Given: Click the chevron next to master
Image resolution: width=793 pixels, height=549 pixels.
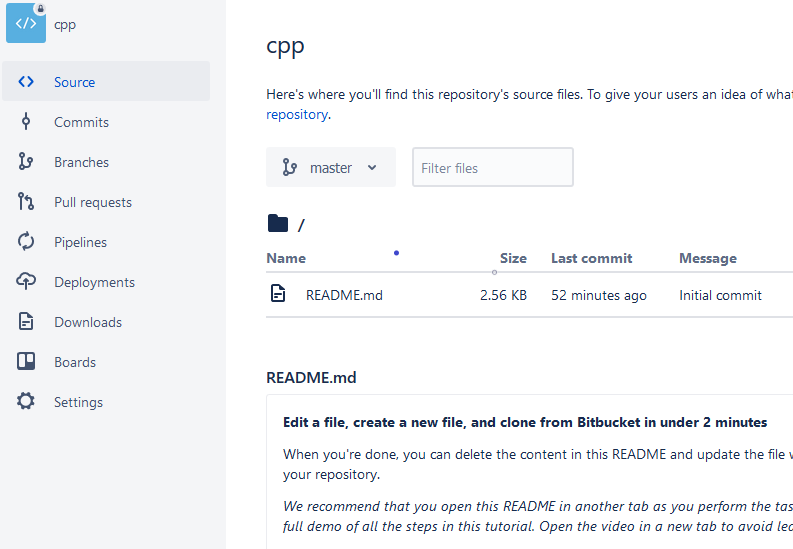Looking at the screenshot, I should click(x=372, y=168).
